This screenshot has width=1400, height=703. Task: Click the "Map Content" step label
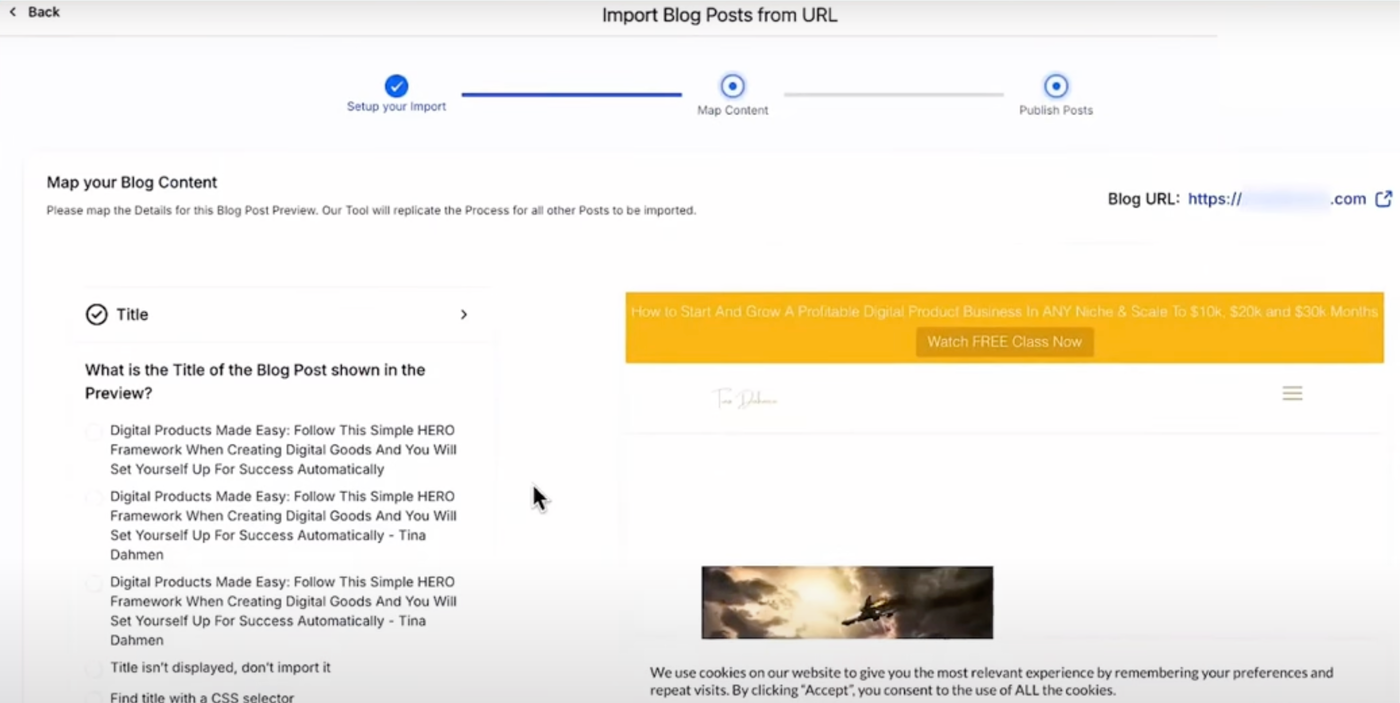[x=732, y=111]
